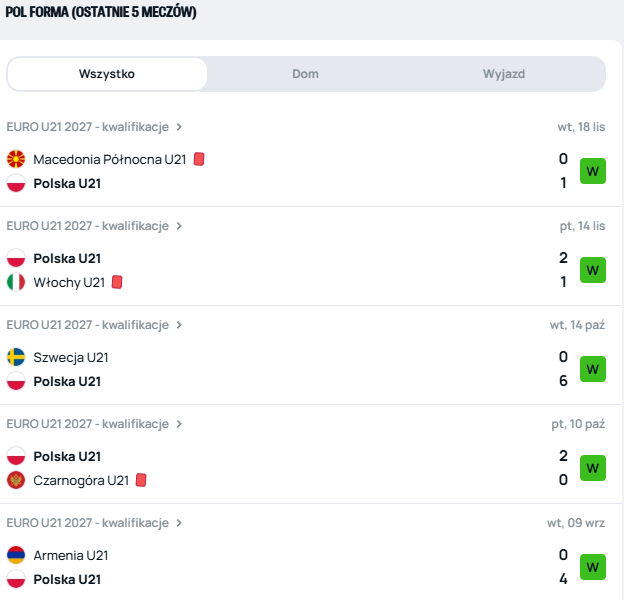Click red card icon beside Czarnogóra U21
624x600 pixels.
click(141, 480)
